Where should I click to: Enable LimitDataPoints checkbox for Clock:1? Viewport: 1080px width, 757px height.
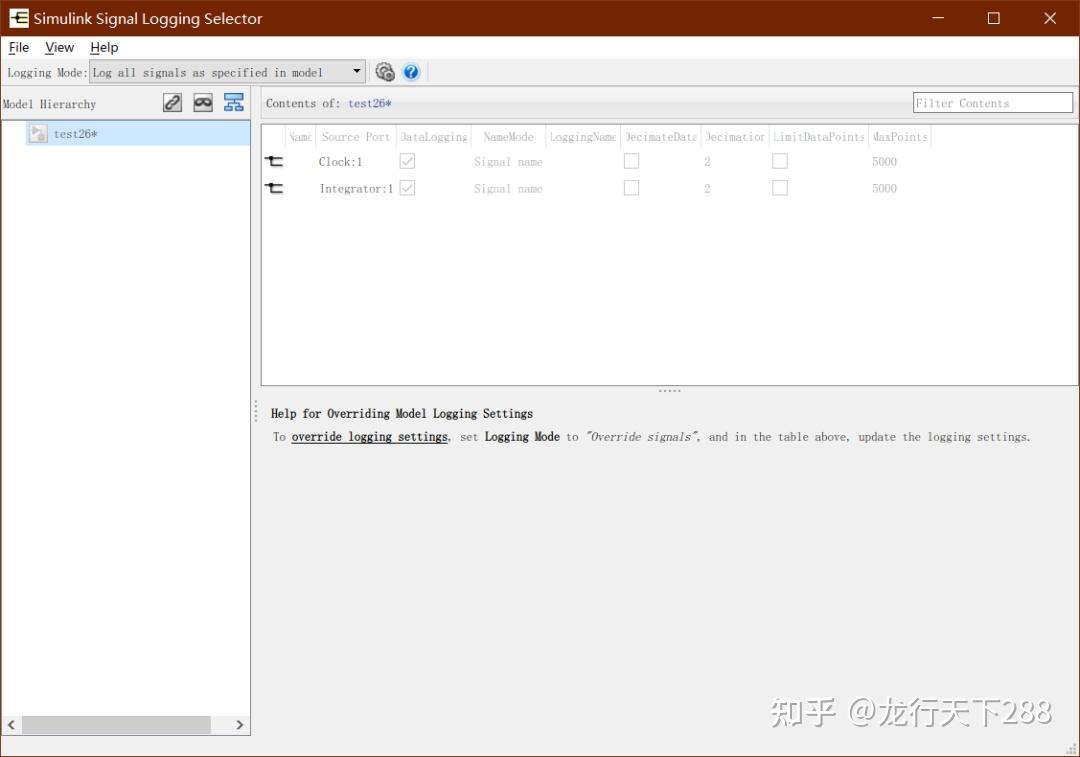tap(780, 161)
